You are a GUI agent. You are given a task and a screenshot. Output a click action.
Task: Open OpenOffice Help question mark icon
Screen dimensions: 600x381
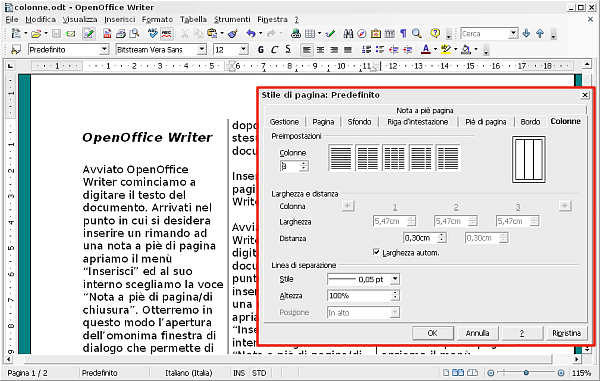coord(435,33)
